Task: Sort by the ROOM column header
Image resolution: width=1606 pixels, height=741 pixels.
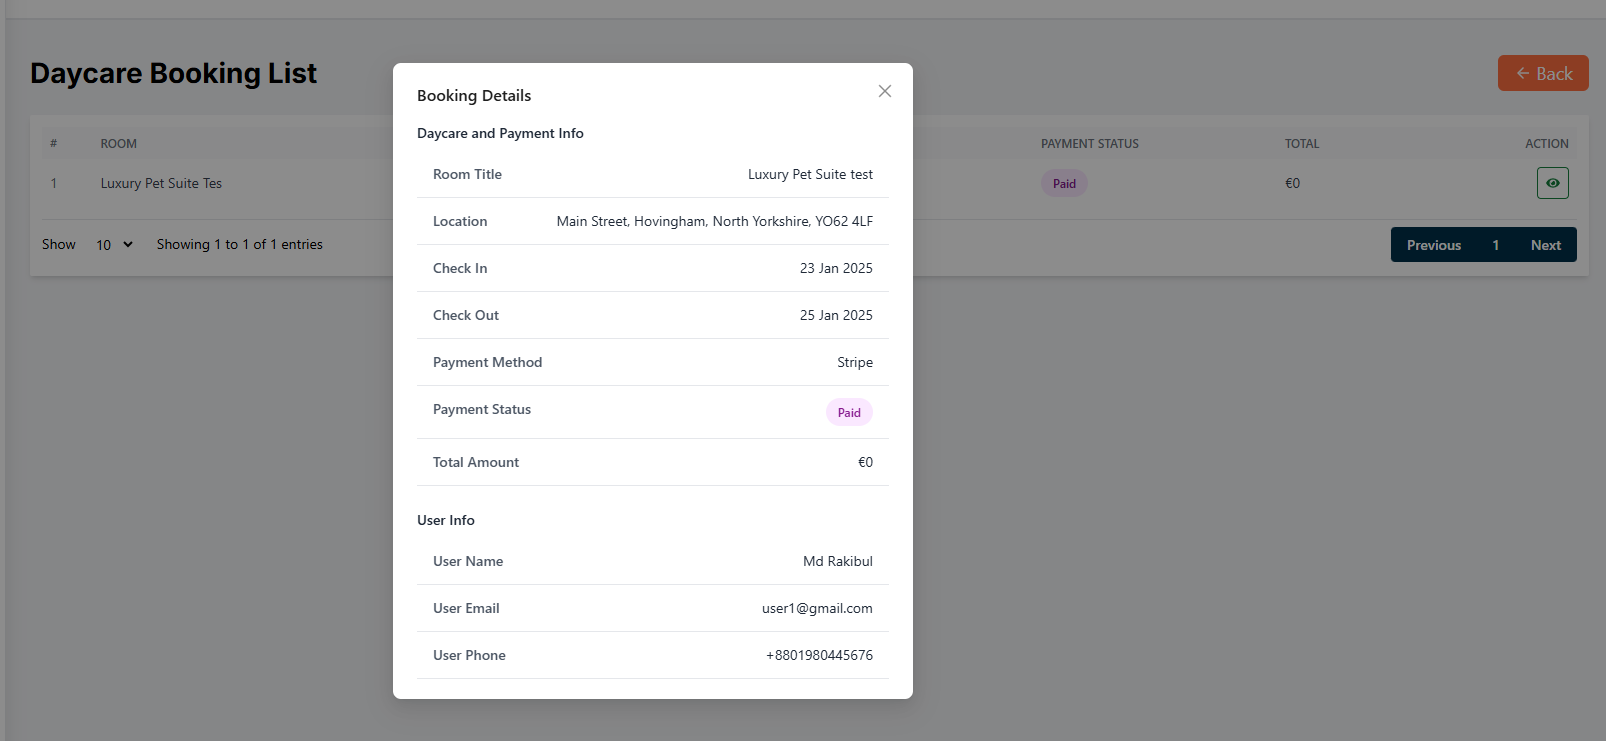Action: [118, 144]
